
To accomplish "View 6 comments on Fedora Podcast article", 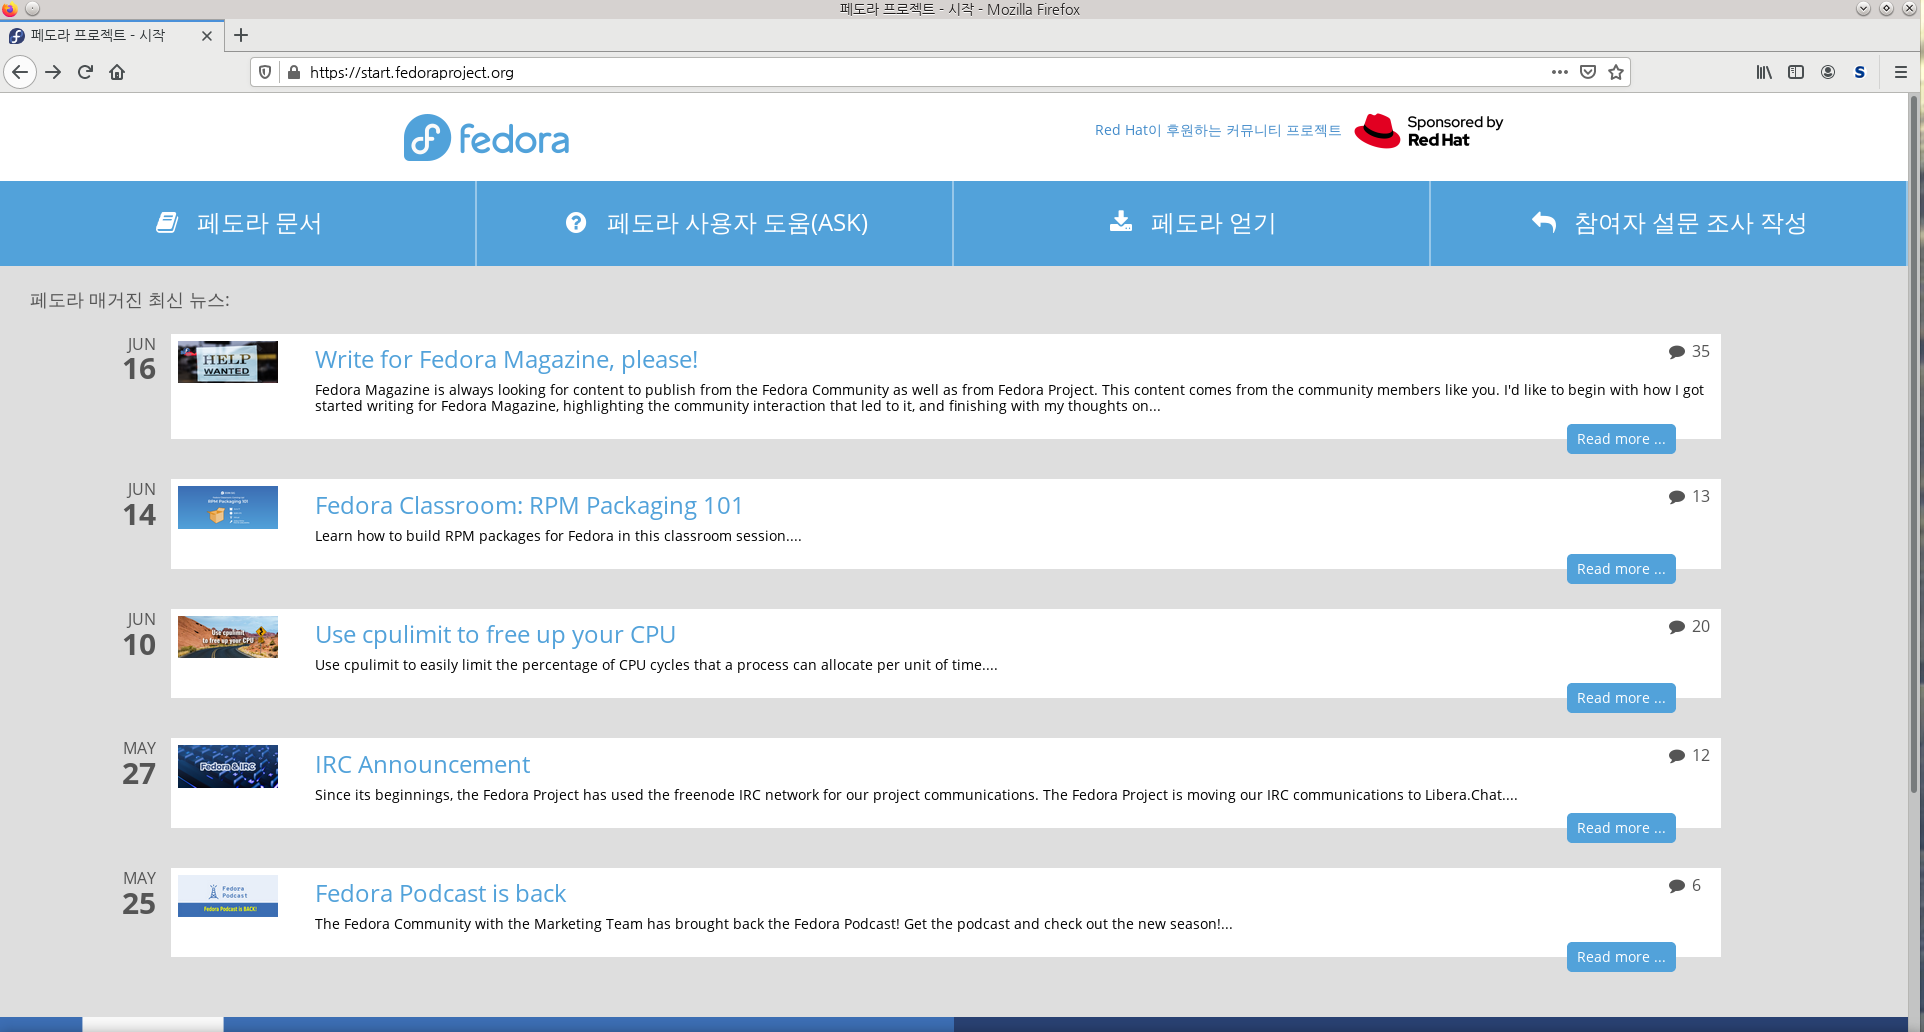I will (1685, 885).
